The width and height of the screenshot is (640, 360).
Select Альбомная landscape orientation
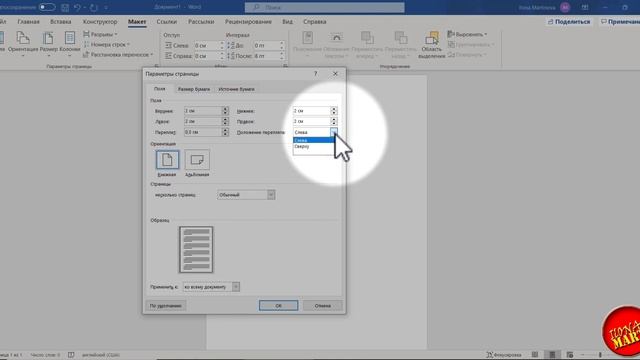pyautogui.click(x=197, y=163)
